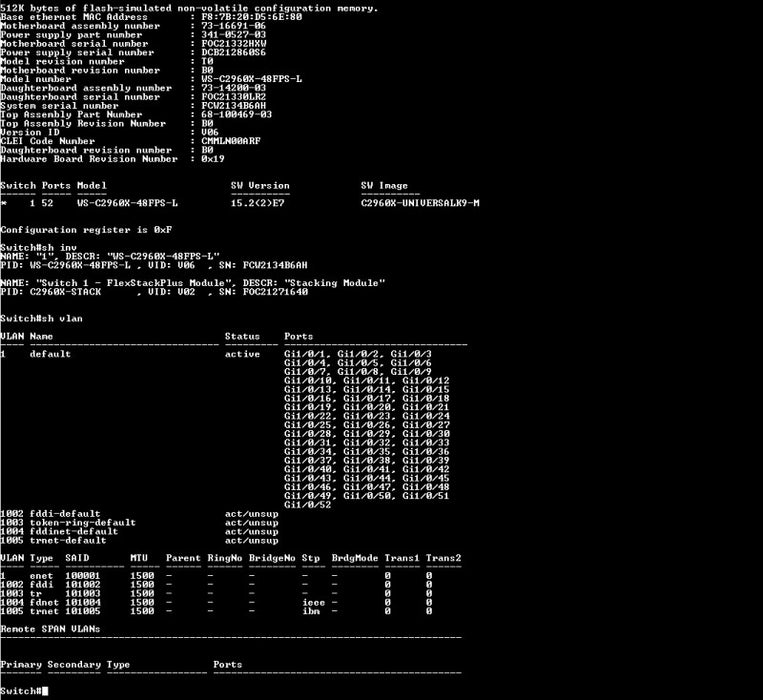The height and width of the screenshot is (700, 763).
Task: Select Daughterboard serial number FOC21330LR2
Action: [x=234, y=97]
